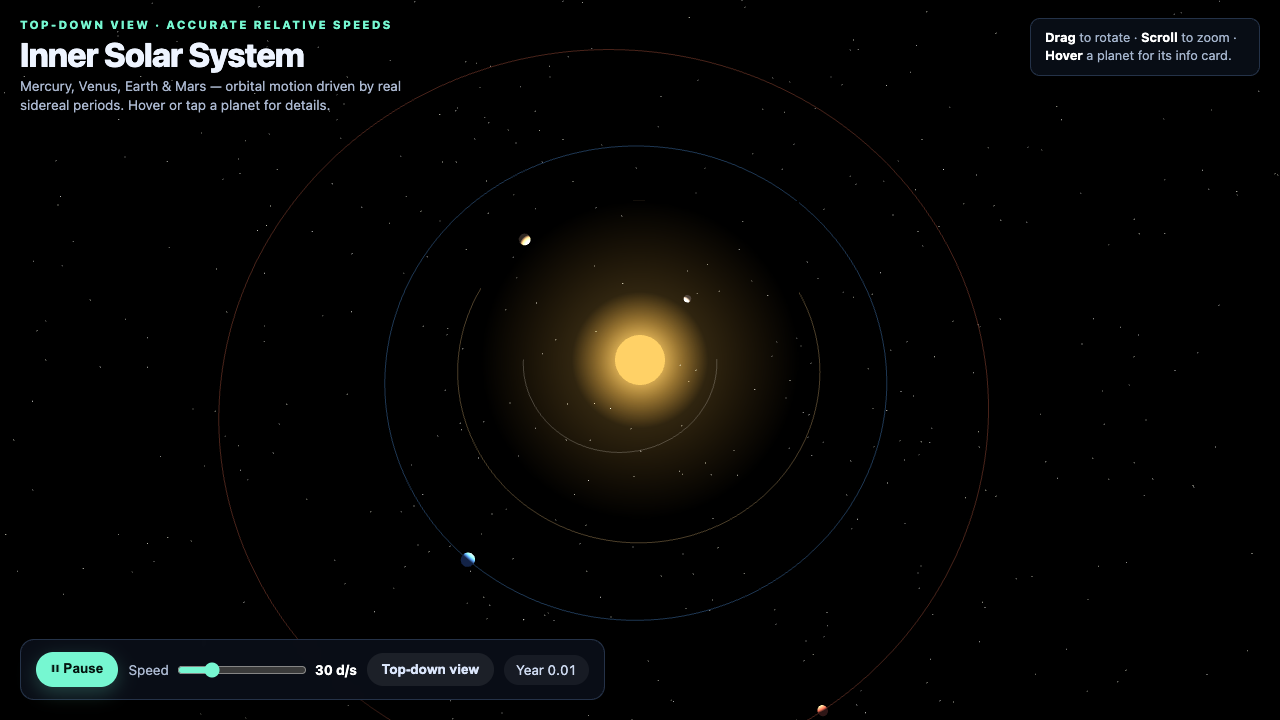Click the Drag to rotate instructions card
The image size is (1280, 720).
tap(1145, 47)
